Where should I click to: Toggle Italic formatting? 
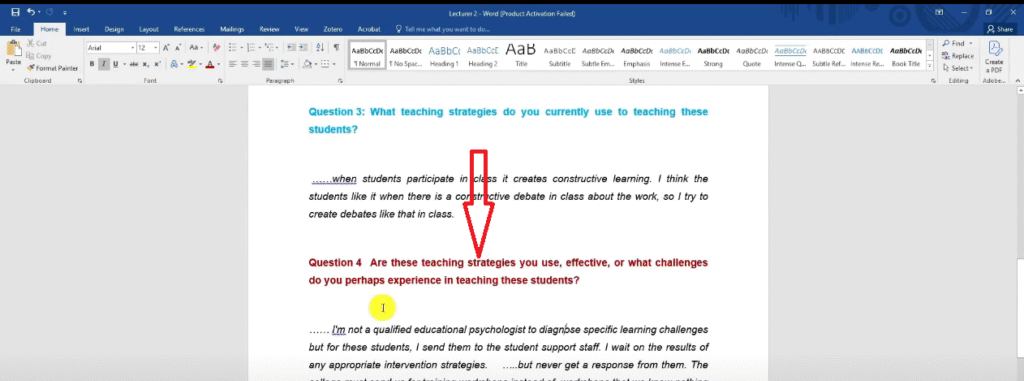click(104, 64)
